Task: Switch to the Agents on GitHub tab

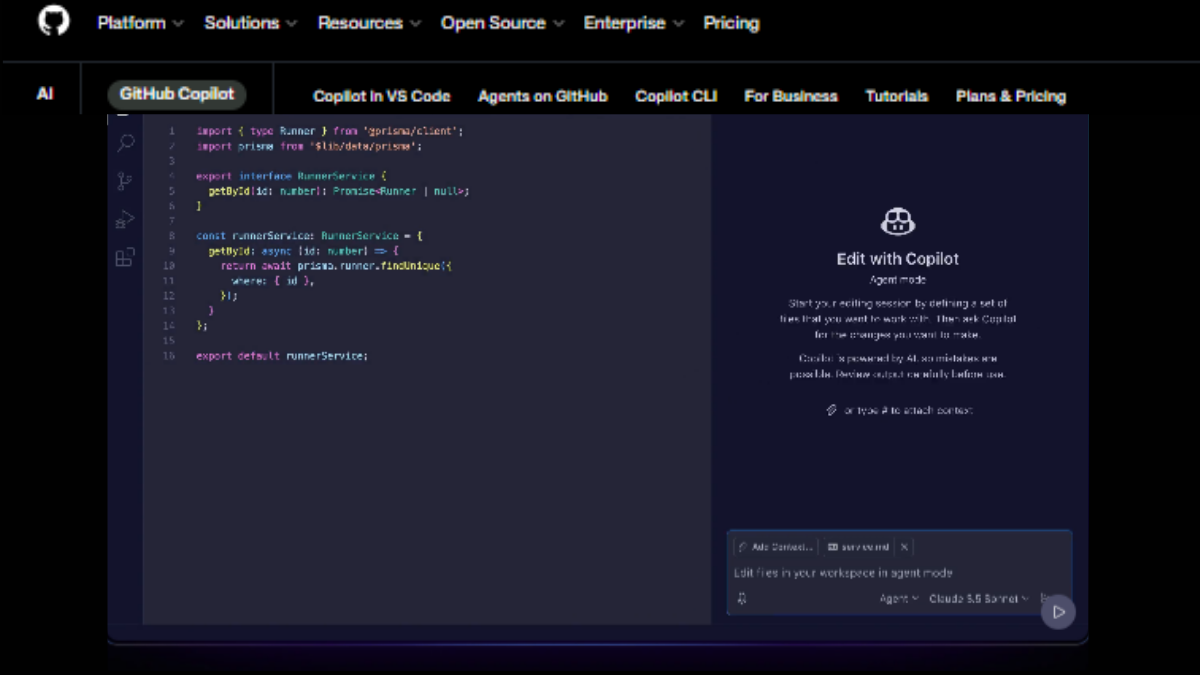Action: click(x=543, y=96)
